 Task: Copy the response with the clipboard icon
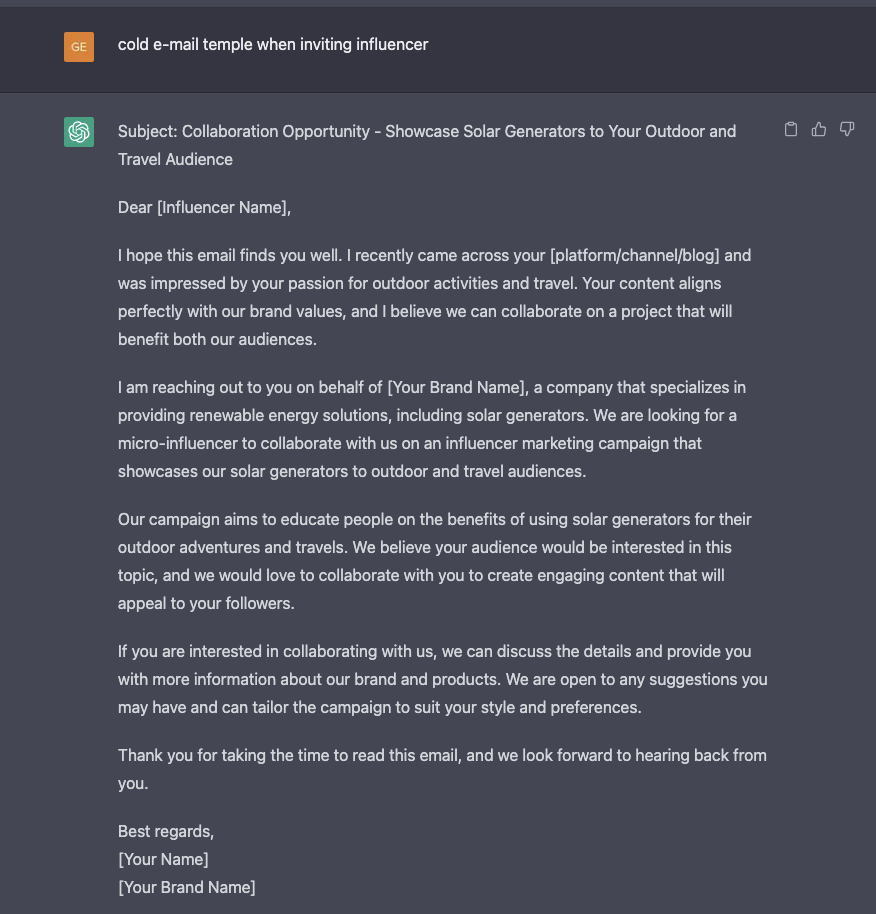click(790, 129)
